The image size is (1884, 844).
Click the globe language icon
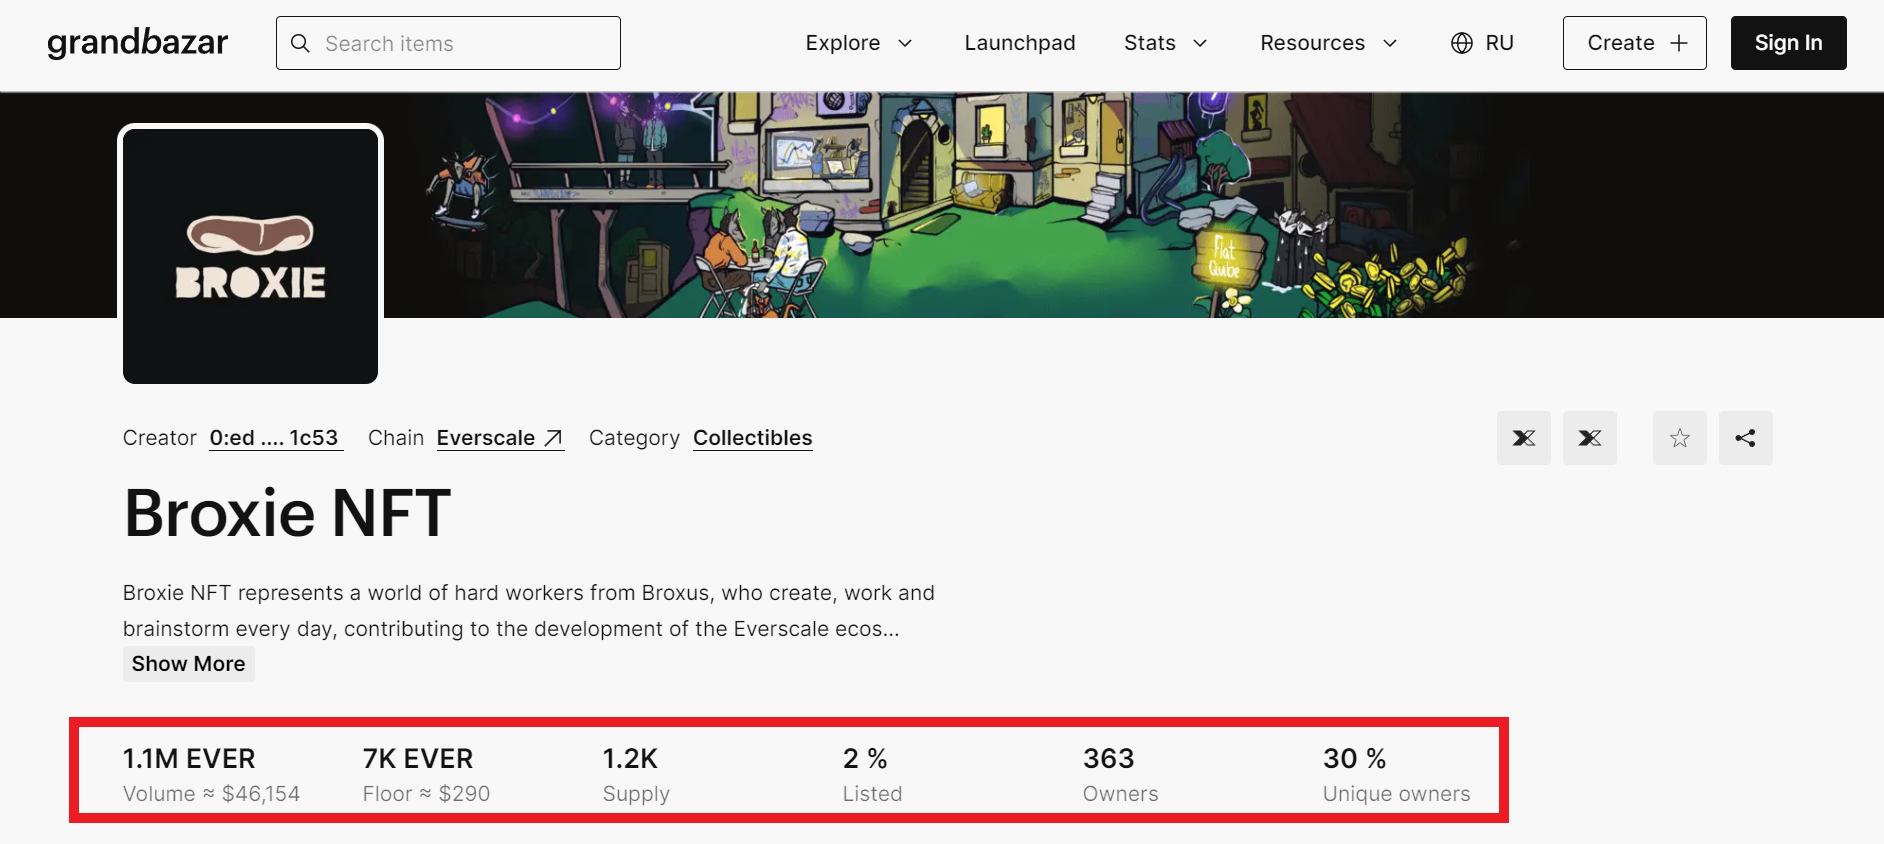tap(1462, 43)
